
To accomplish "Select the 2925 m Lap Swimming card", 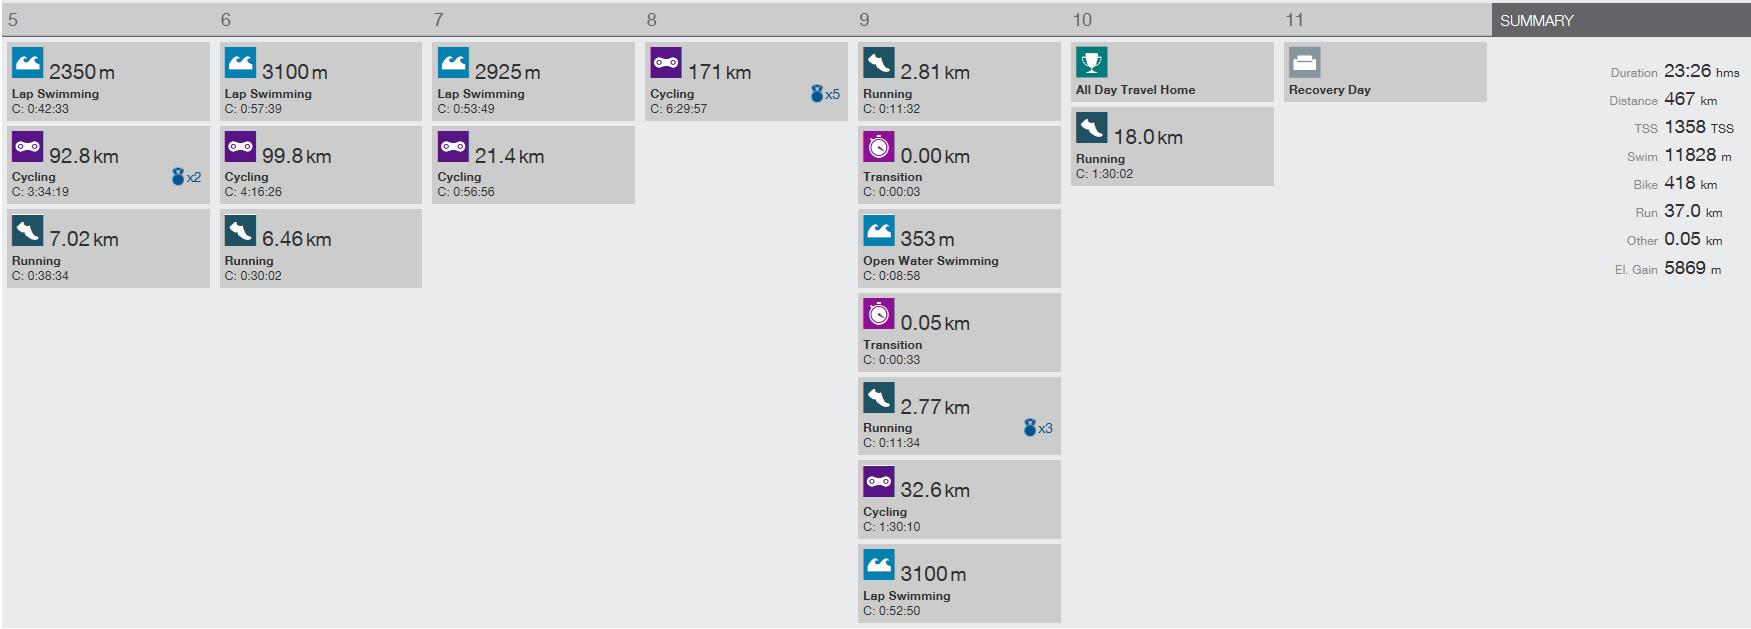I will pos(533,82).
